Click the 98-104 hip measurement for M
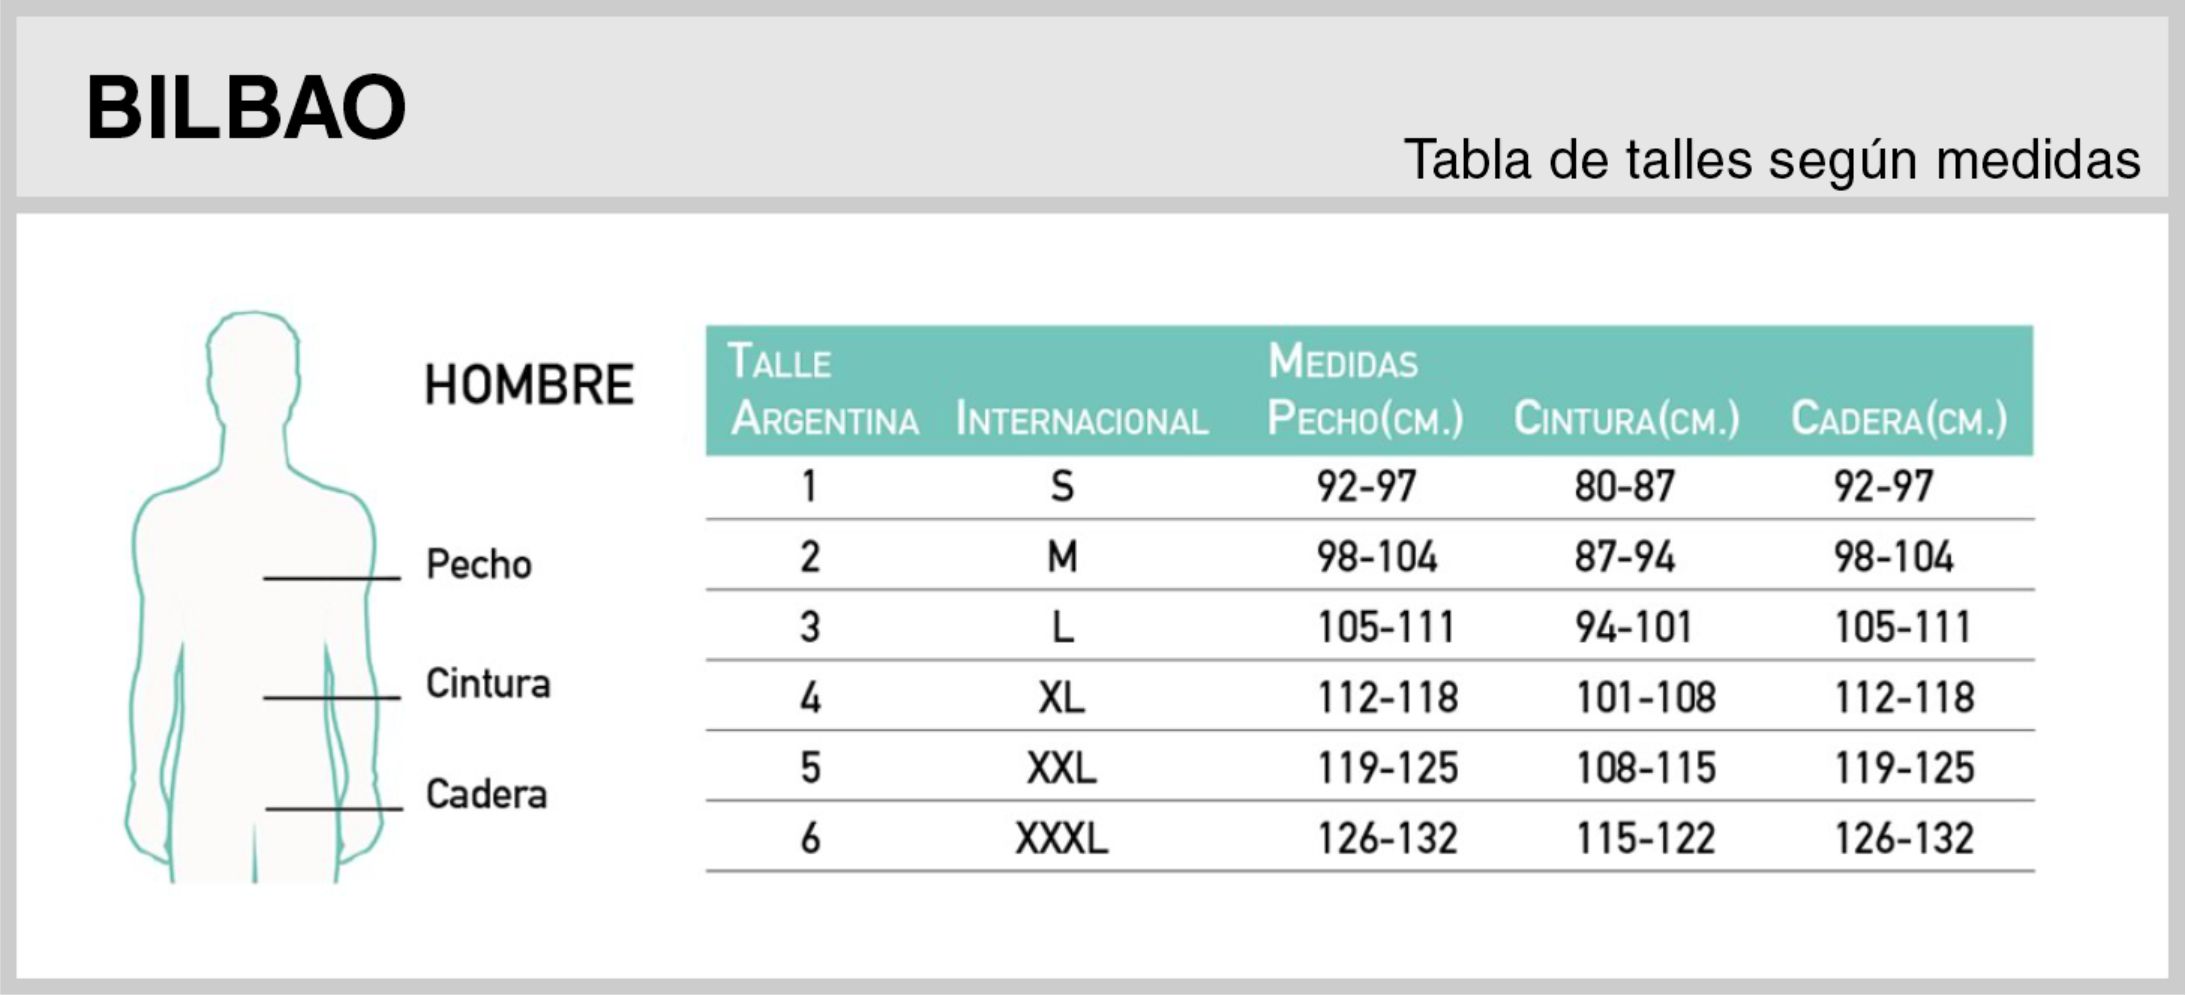The height and width of the screenshot is (995, 2186). 1893,557
